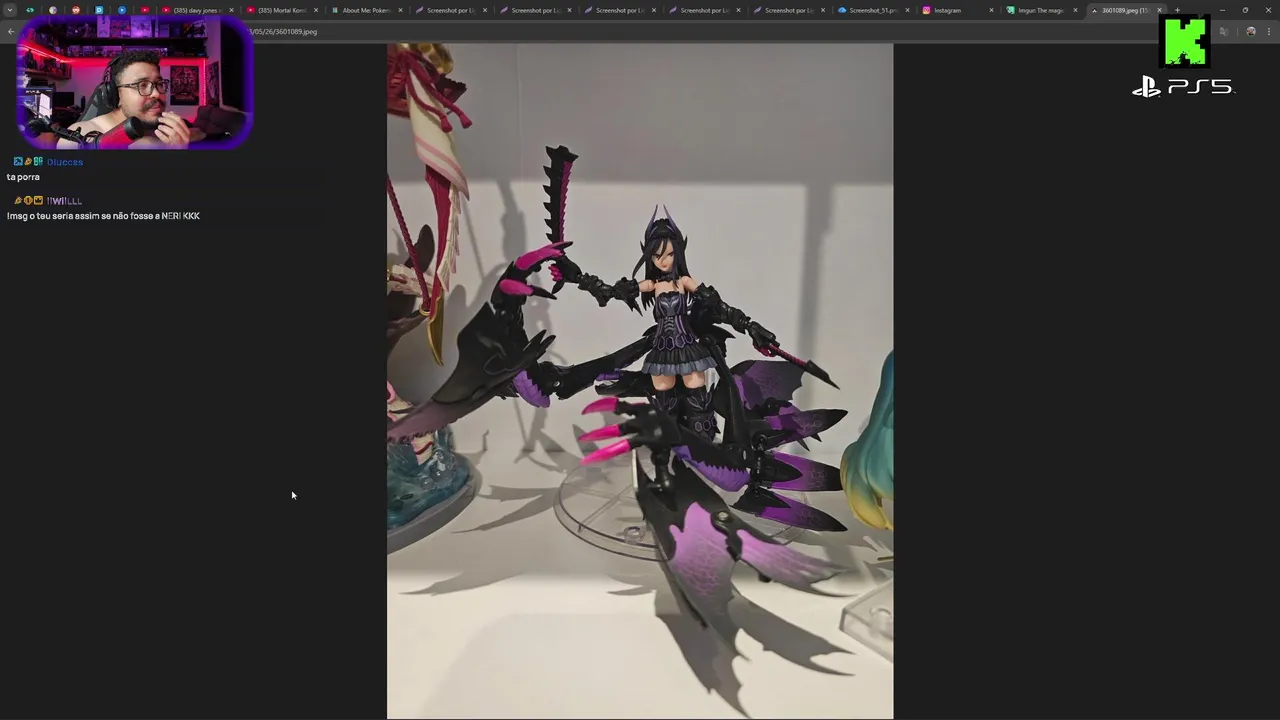Screen dimensions: 1280x720
Task: Close the active 3601089.jpeg tab
Action: pyautogui.click(x=1160, y=10)
